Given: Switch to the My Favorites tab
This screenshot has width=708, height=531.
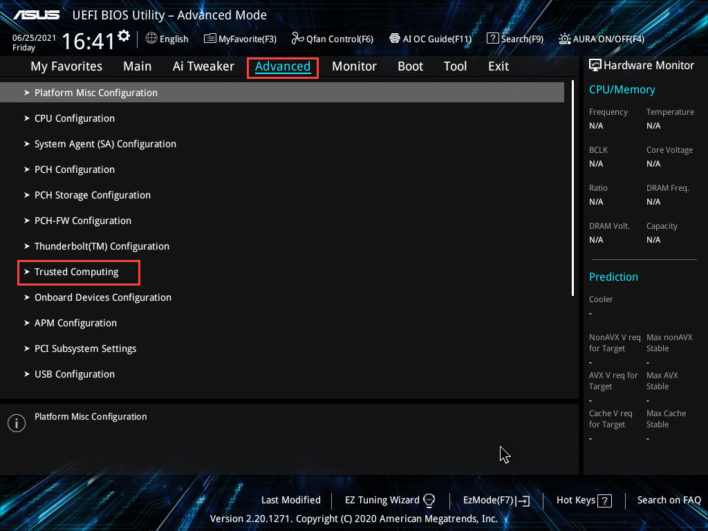Looking at the screenshot, I should point(66,66).
